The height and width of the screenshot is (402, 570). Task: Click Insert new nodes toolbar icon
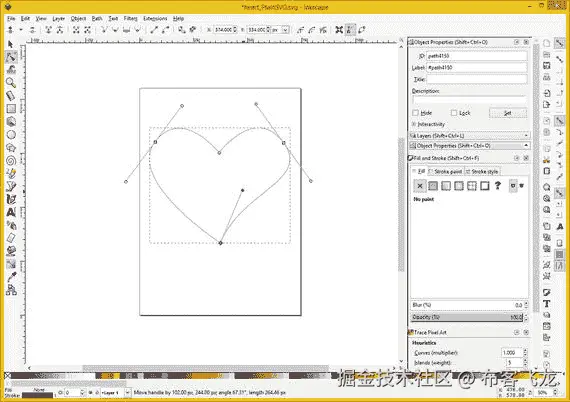coord(11,30)
